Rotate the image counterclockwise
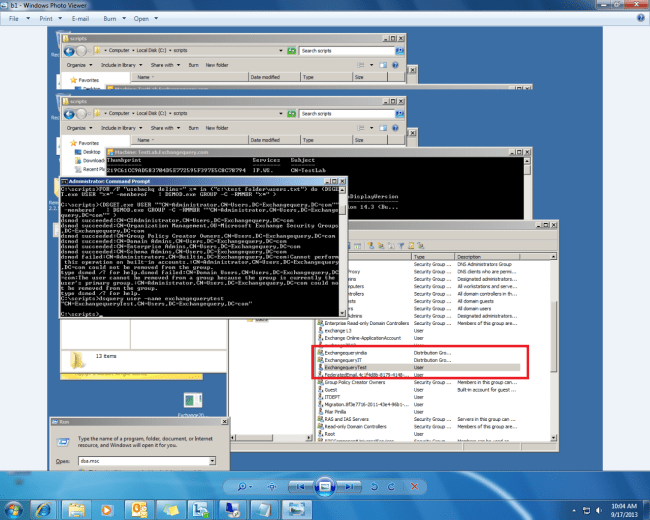The image size is (650, 520). pos(375,485)
